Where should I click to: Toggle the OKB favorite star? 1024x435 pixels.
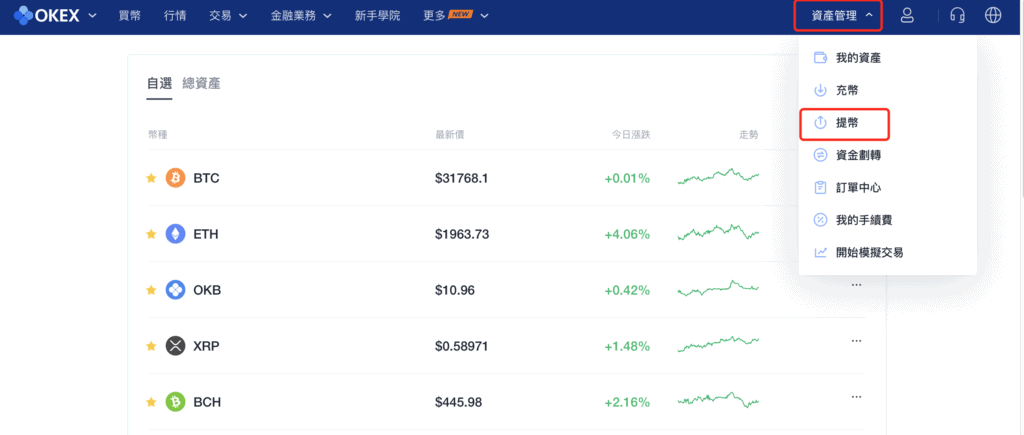pos(151,290)
